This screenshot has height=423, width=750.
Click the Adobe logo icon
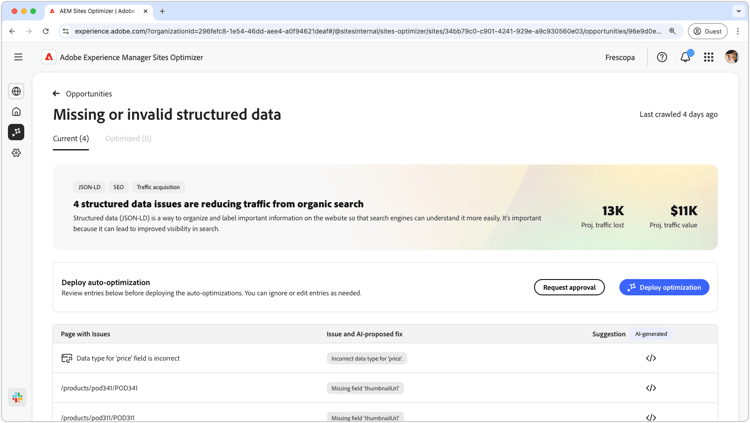click(49, 57)
